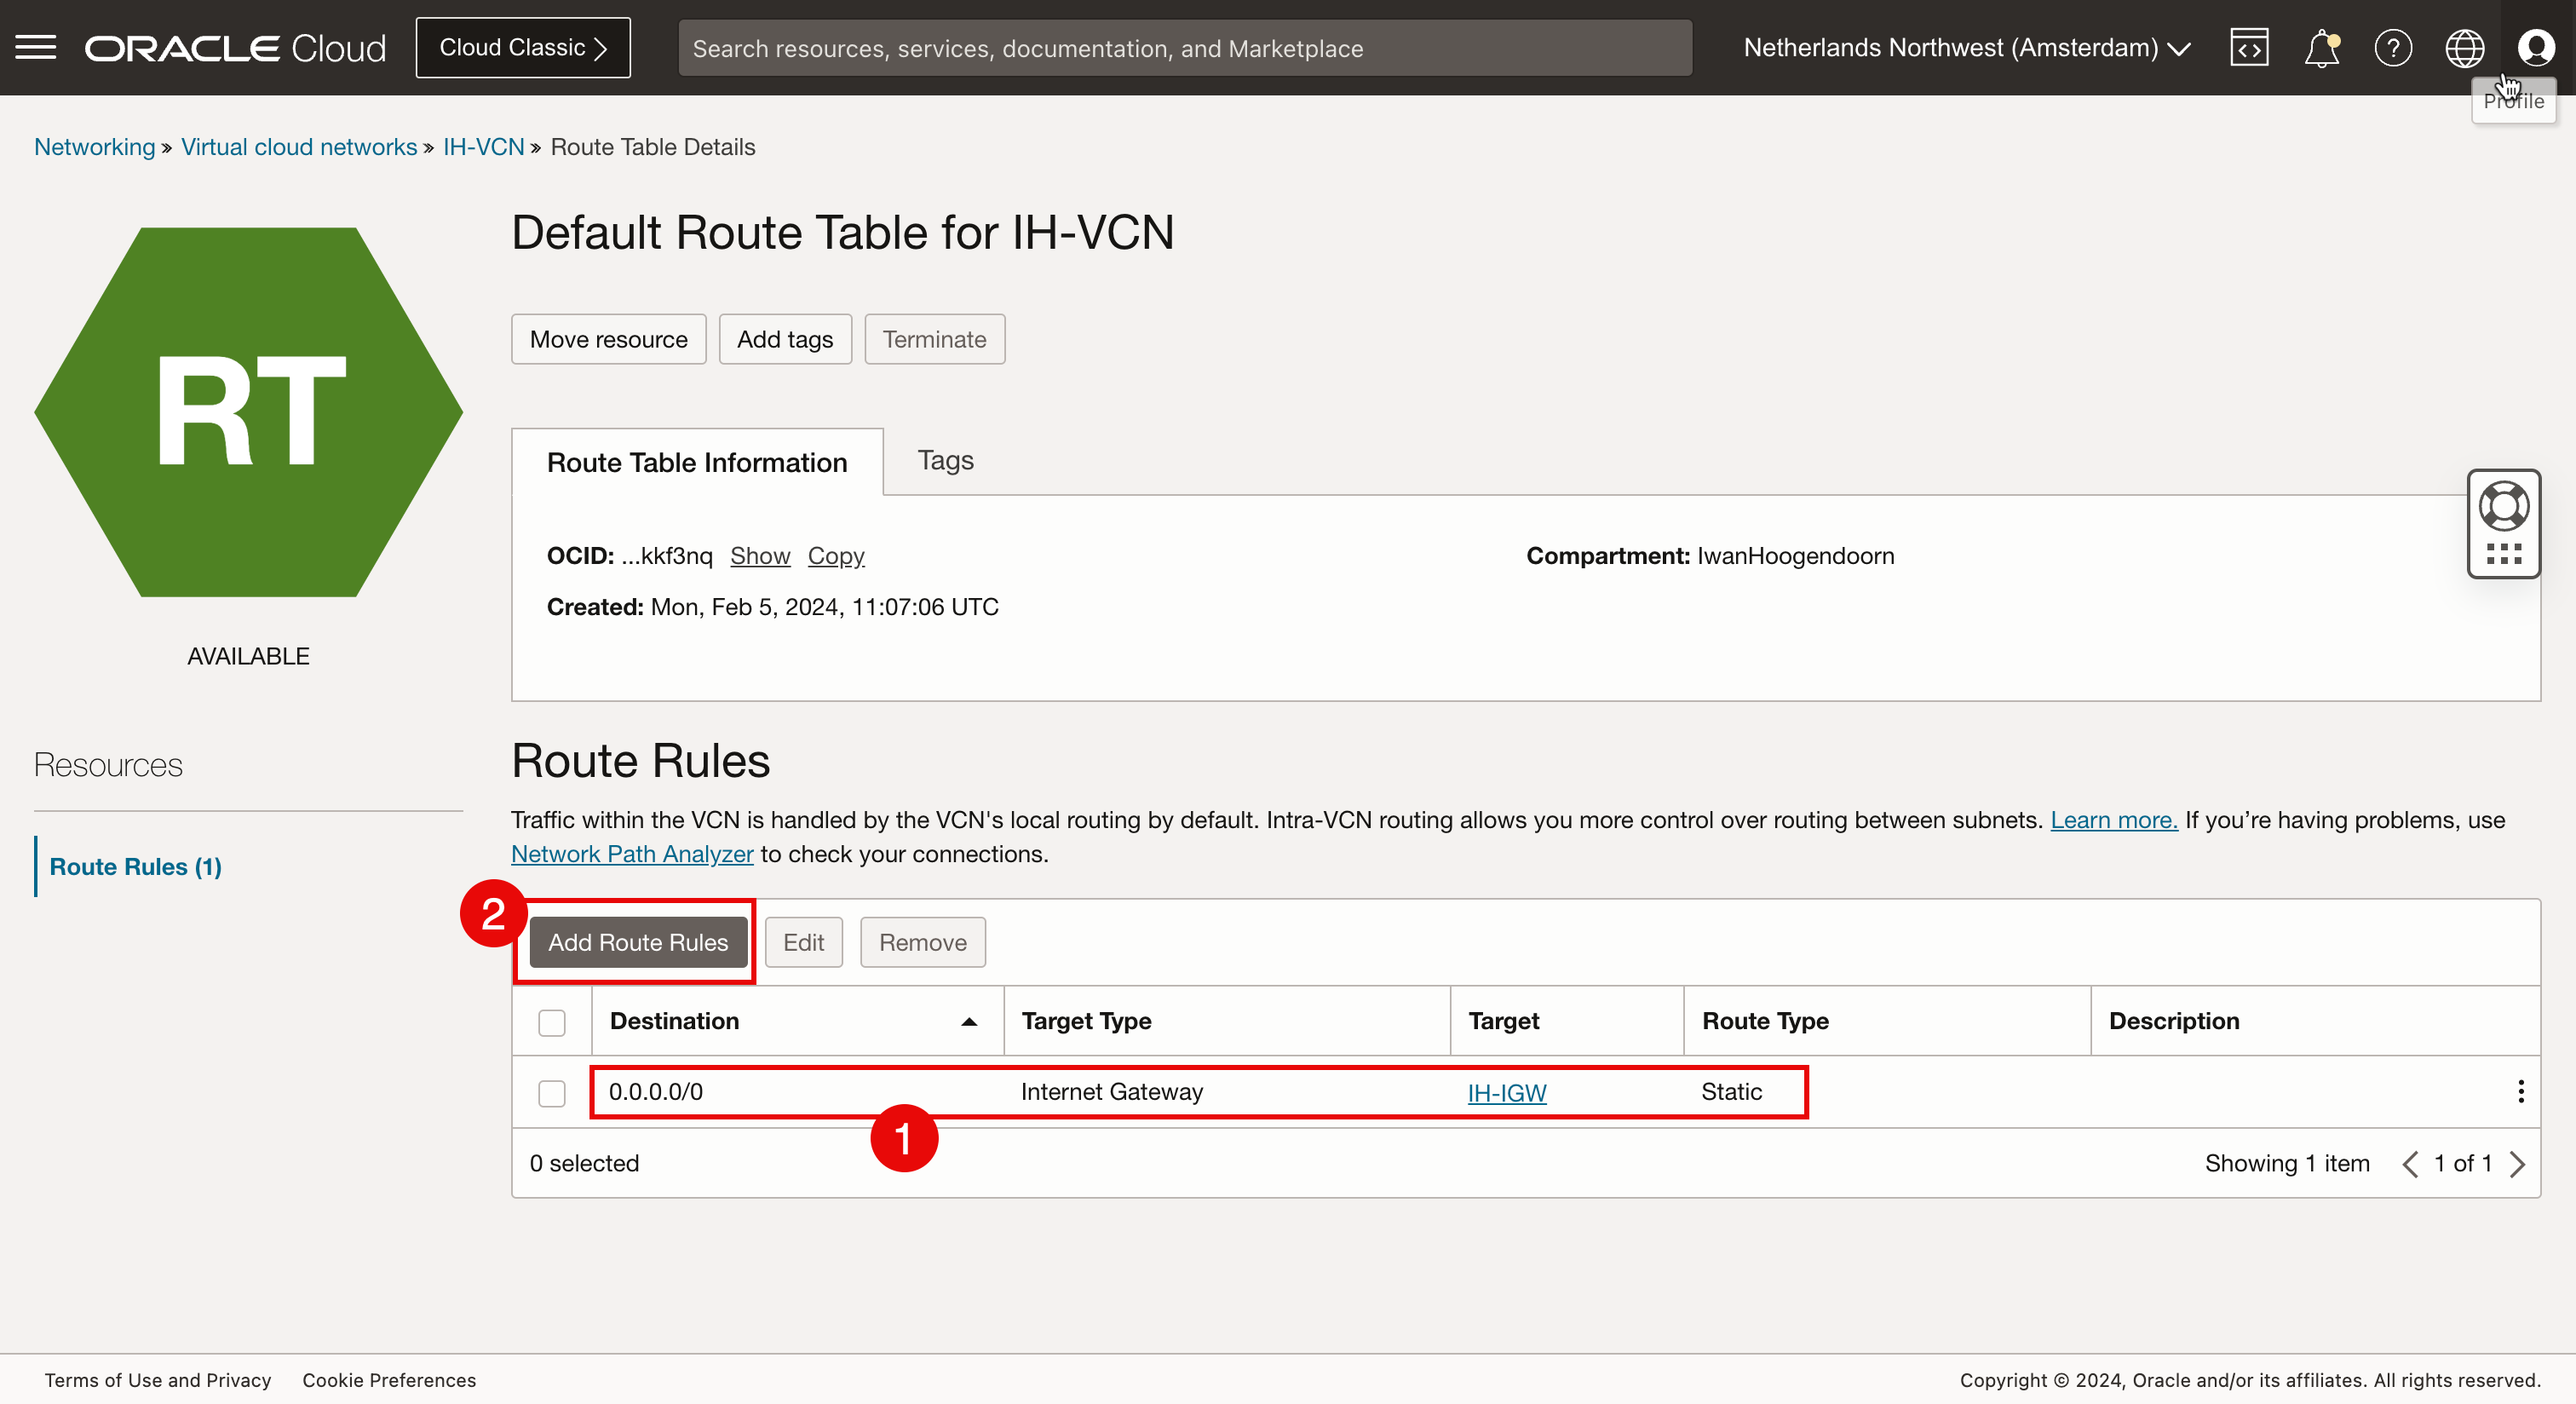Click the support lifebuoy widget icon
Viewport: 2576px width, 1404px height.
(2503, 506)
